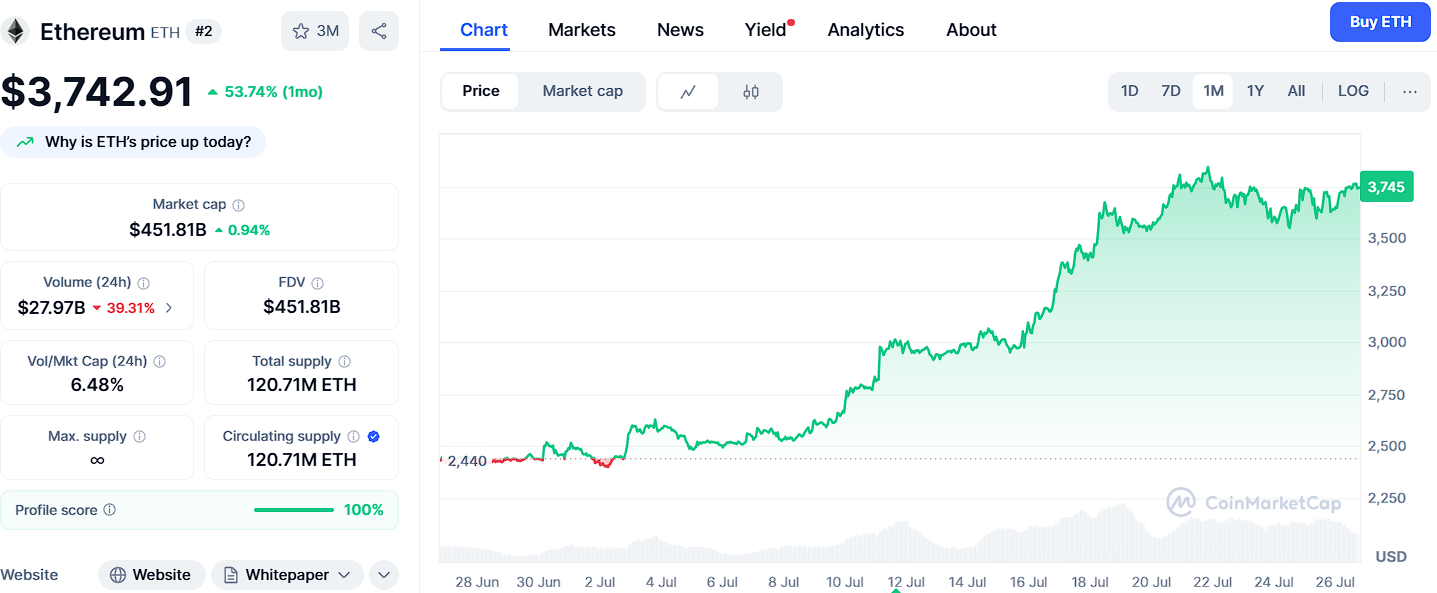Set chart range to All
The width and height of the screenshot is (1437, 593).
(x=1296, y=91)
